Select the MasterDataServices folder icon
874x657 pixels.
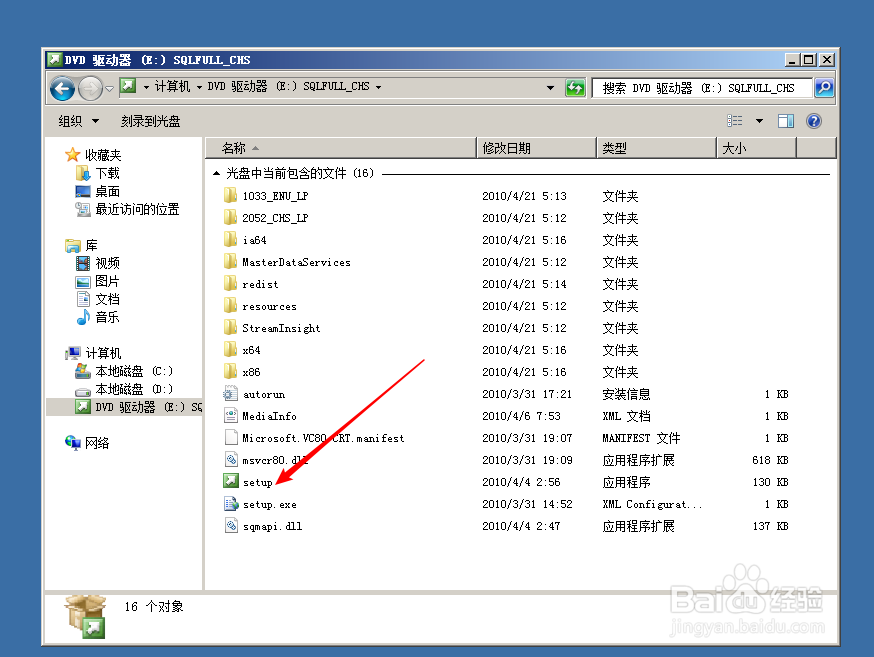230,261
